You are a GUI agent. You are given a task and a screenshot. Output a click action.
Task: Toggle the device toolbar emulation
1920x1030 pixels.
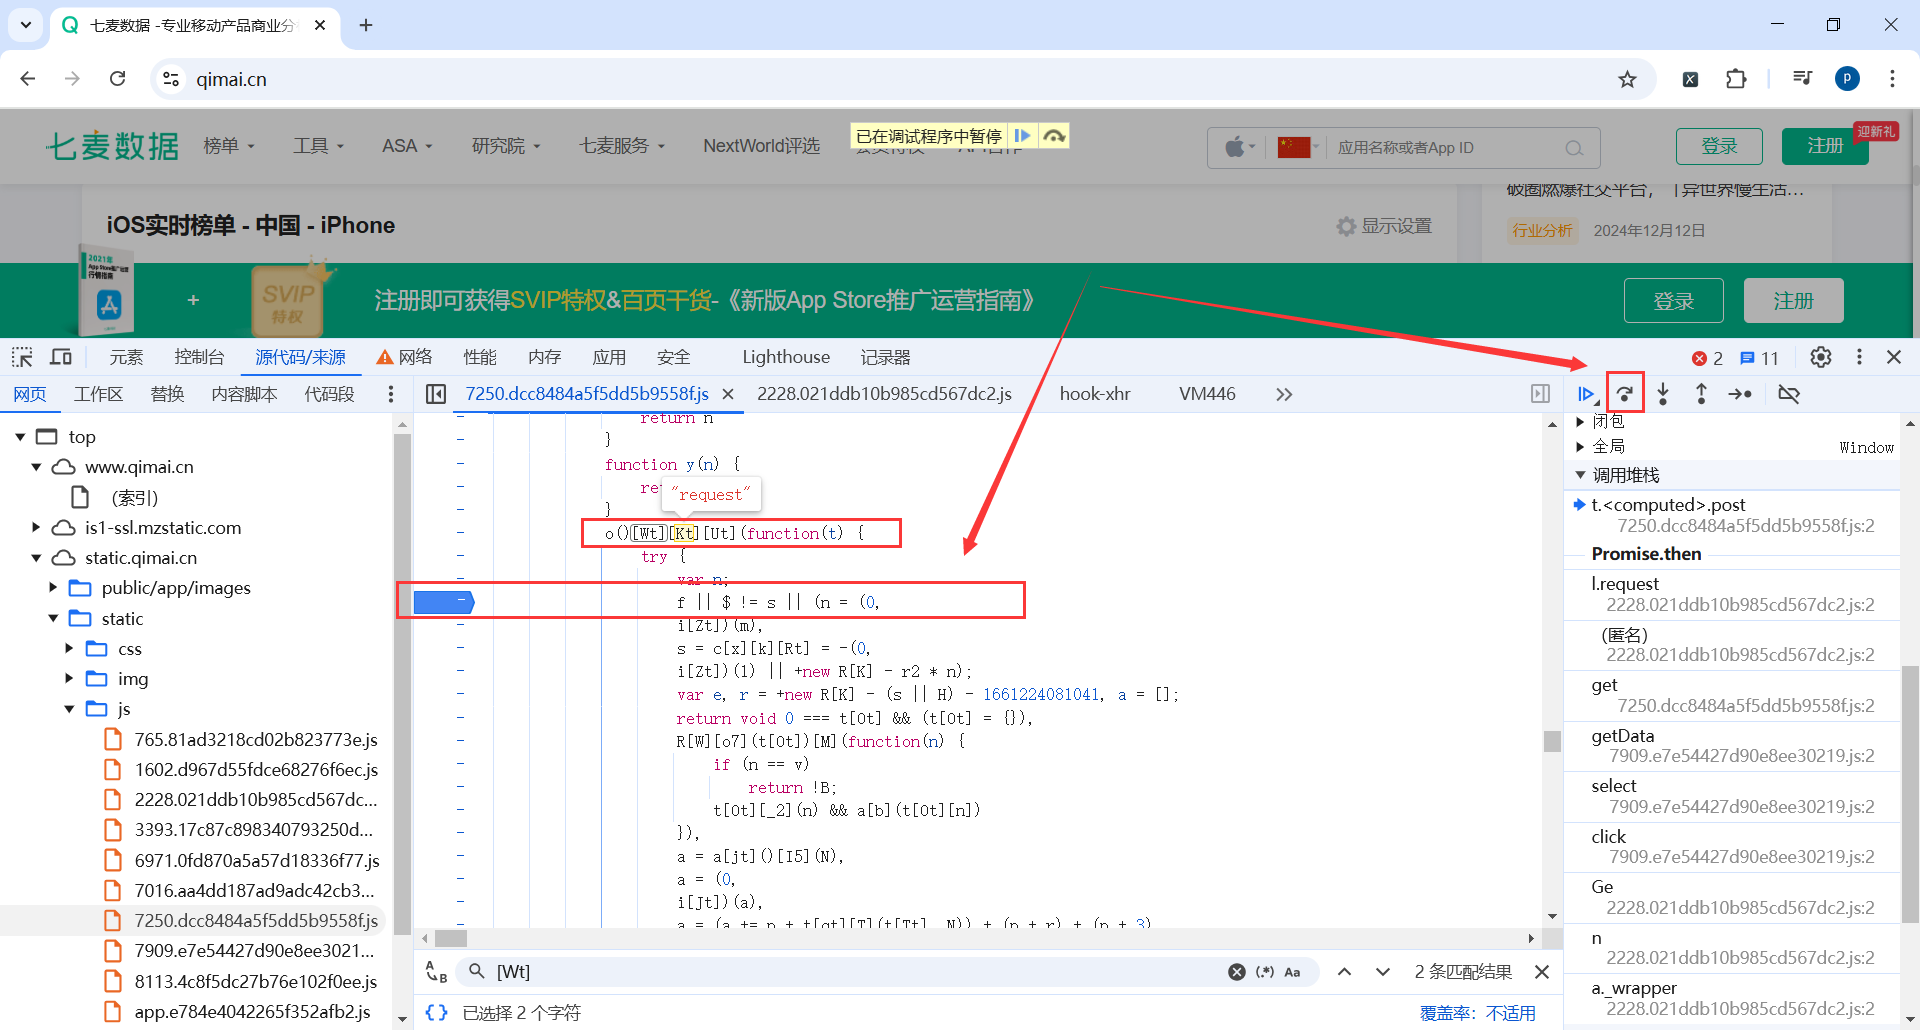click(x=61, y=357)
